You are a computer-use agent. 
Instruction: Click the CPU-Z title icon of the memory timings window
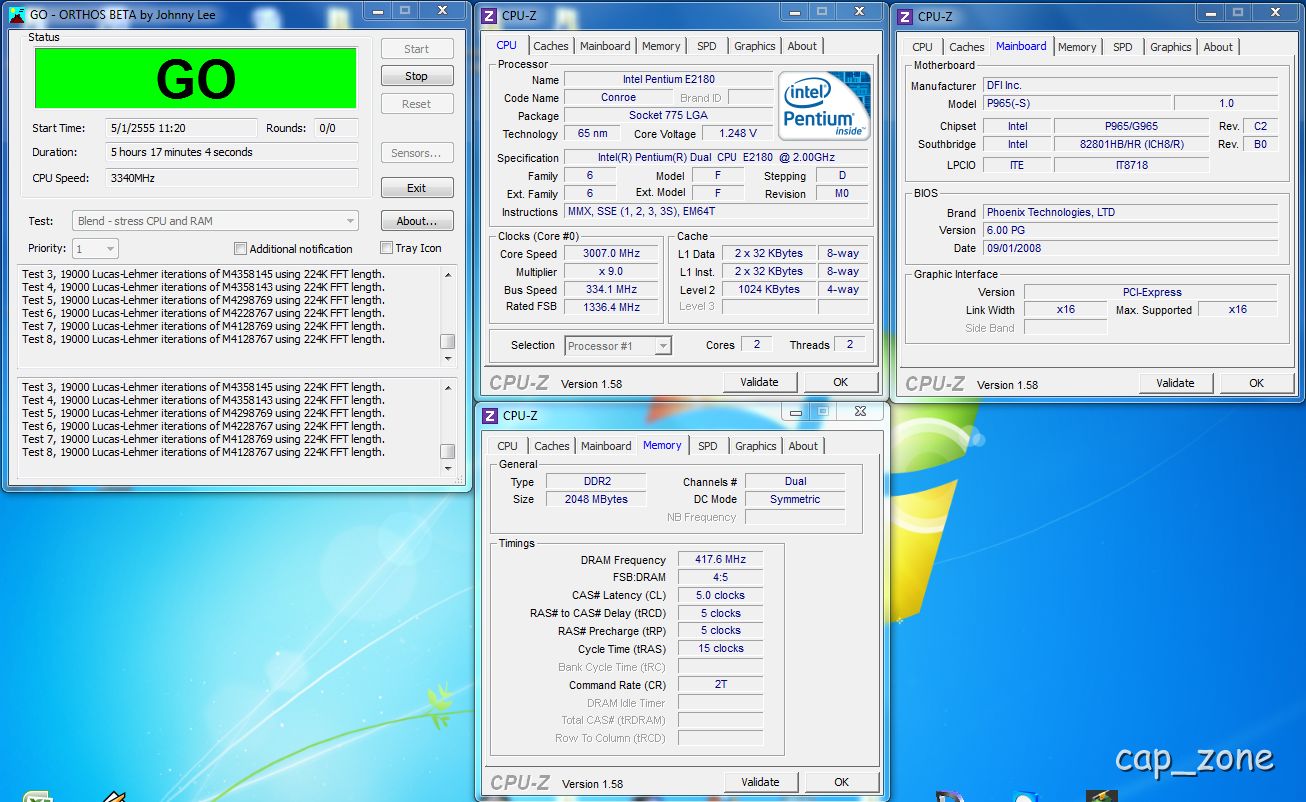coord(490,416)
